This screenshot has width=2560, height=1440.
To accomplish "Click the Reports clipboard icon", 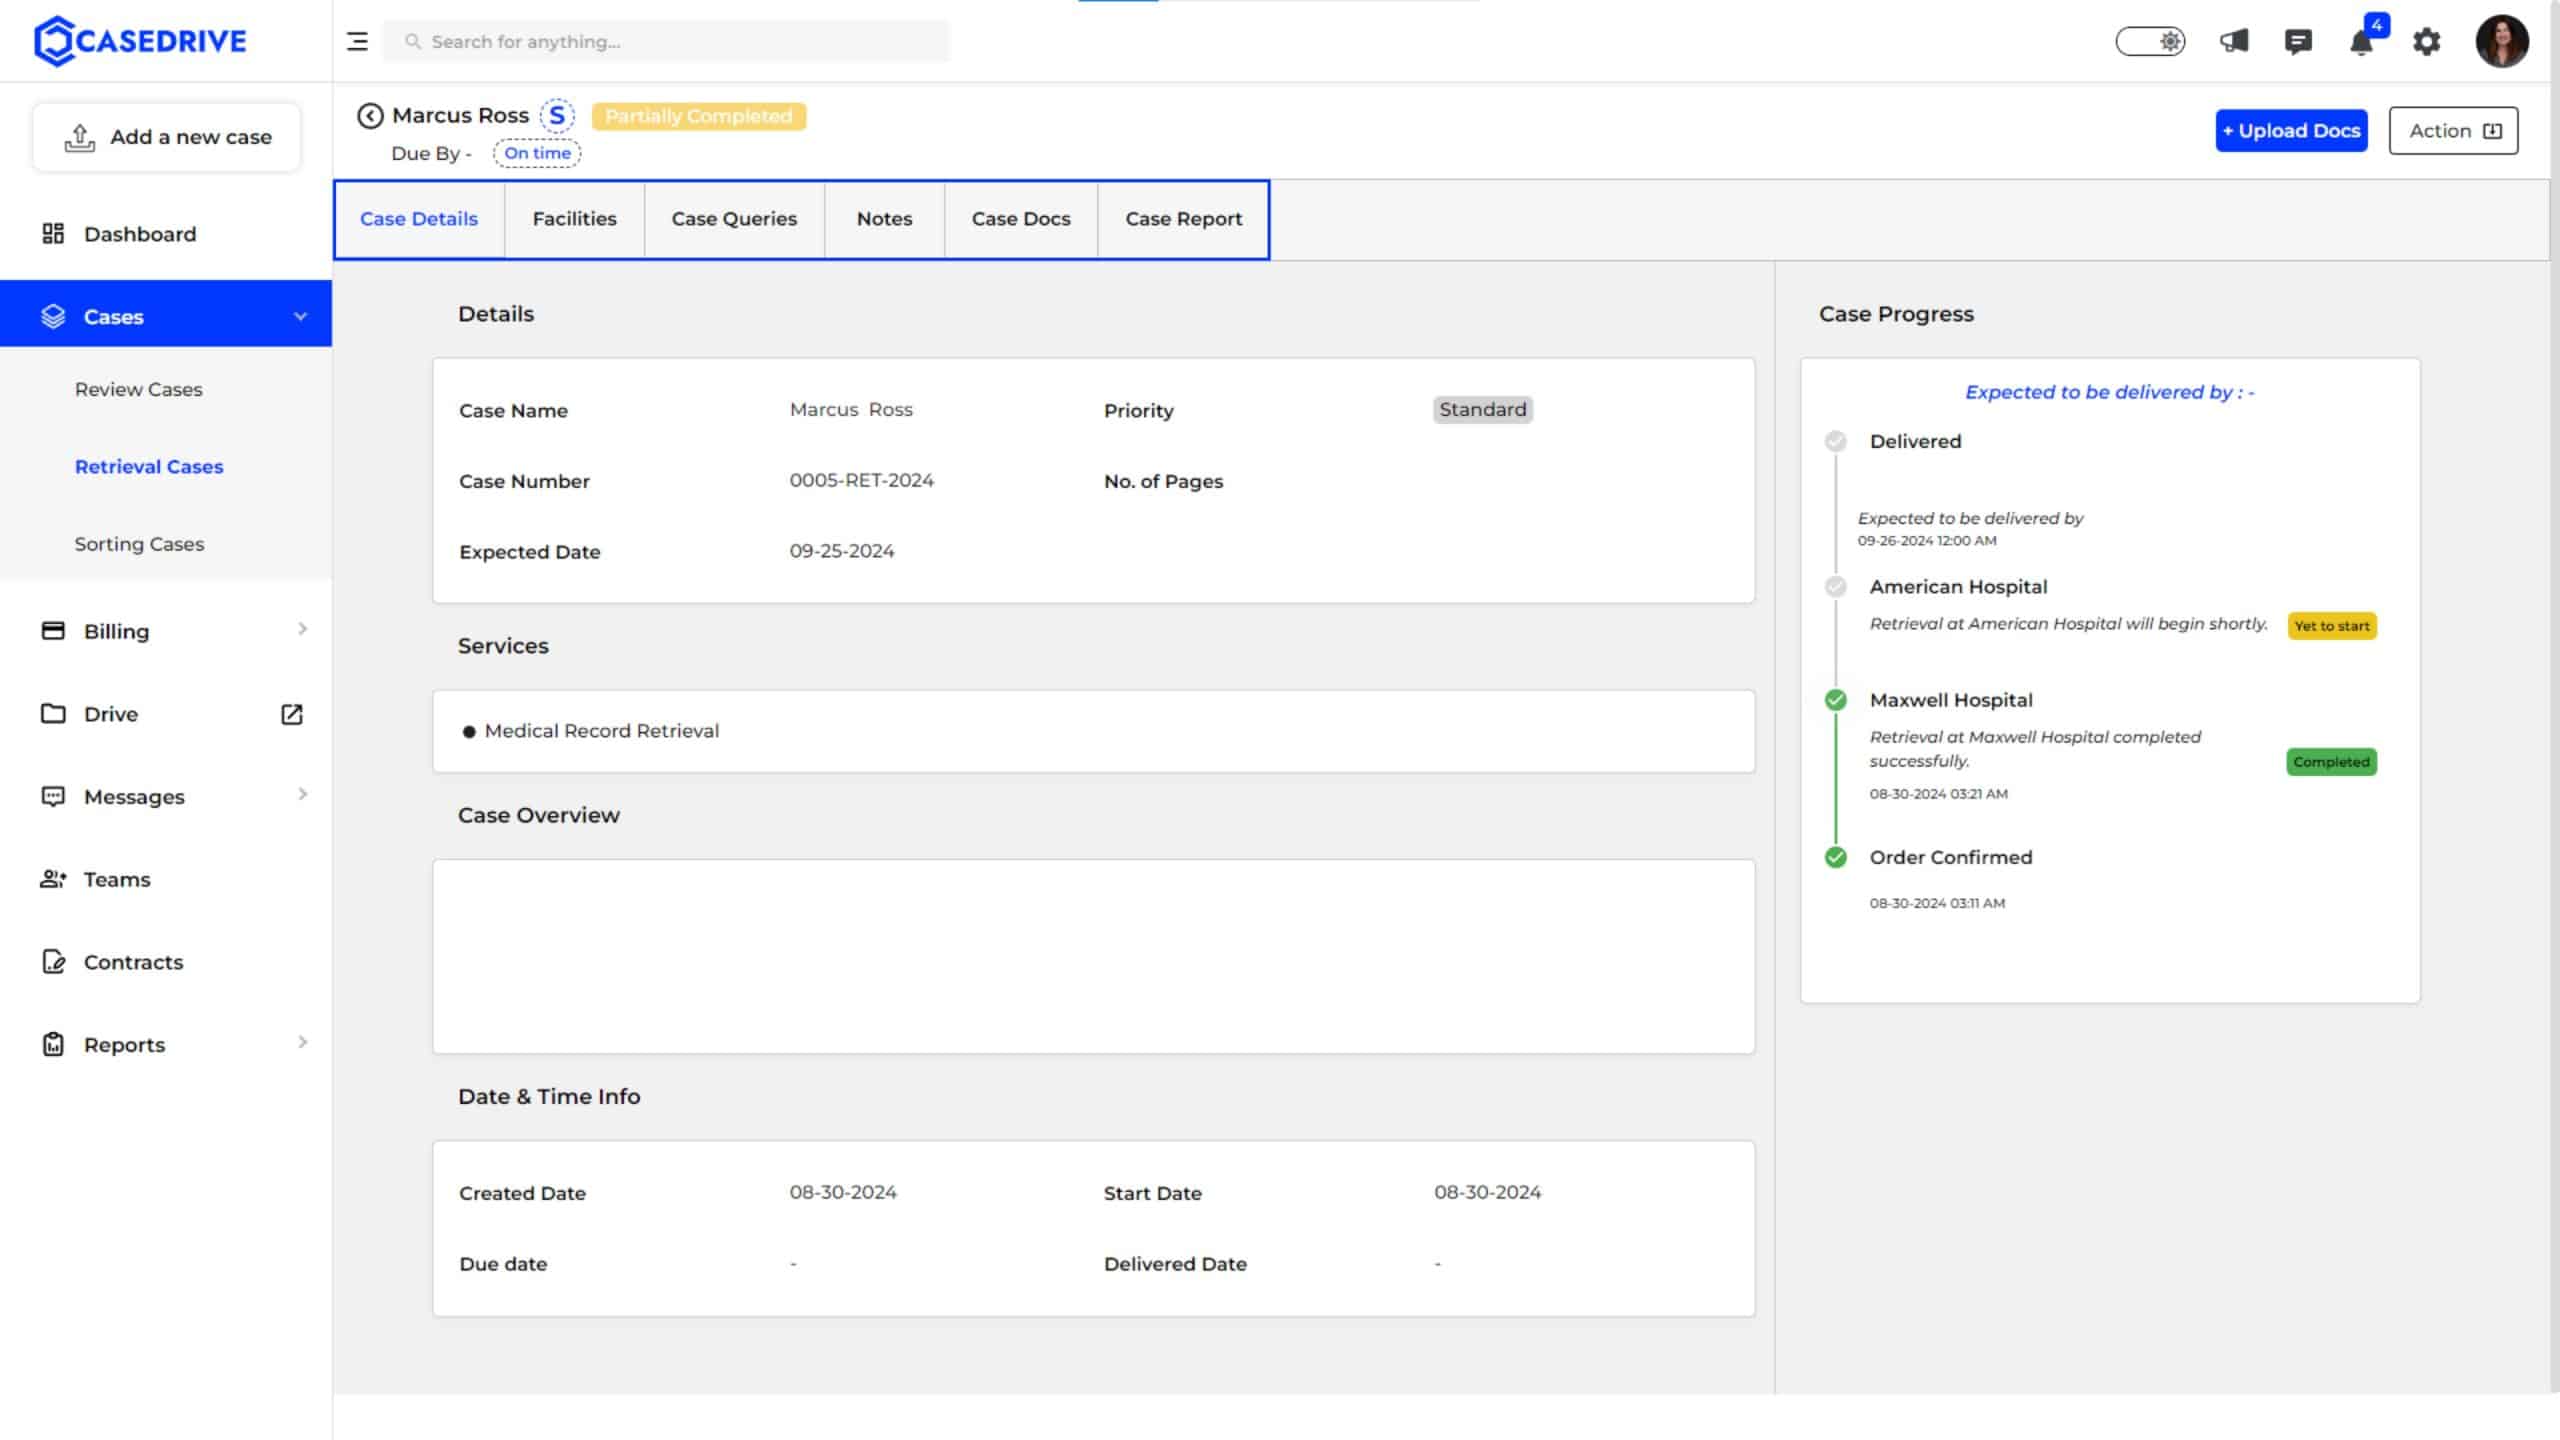I will tap(53, 1044).
